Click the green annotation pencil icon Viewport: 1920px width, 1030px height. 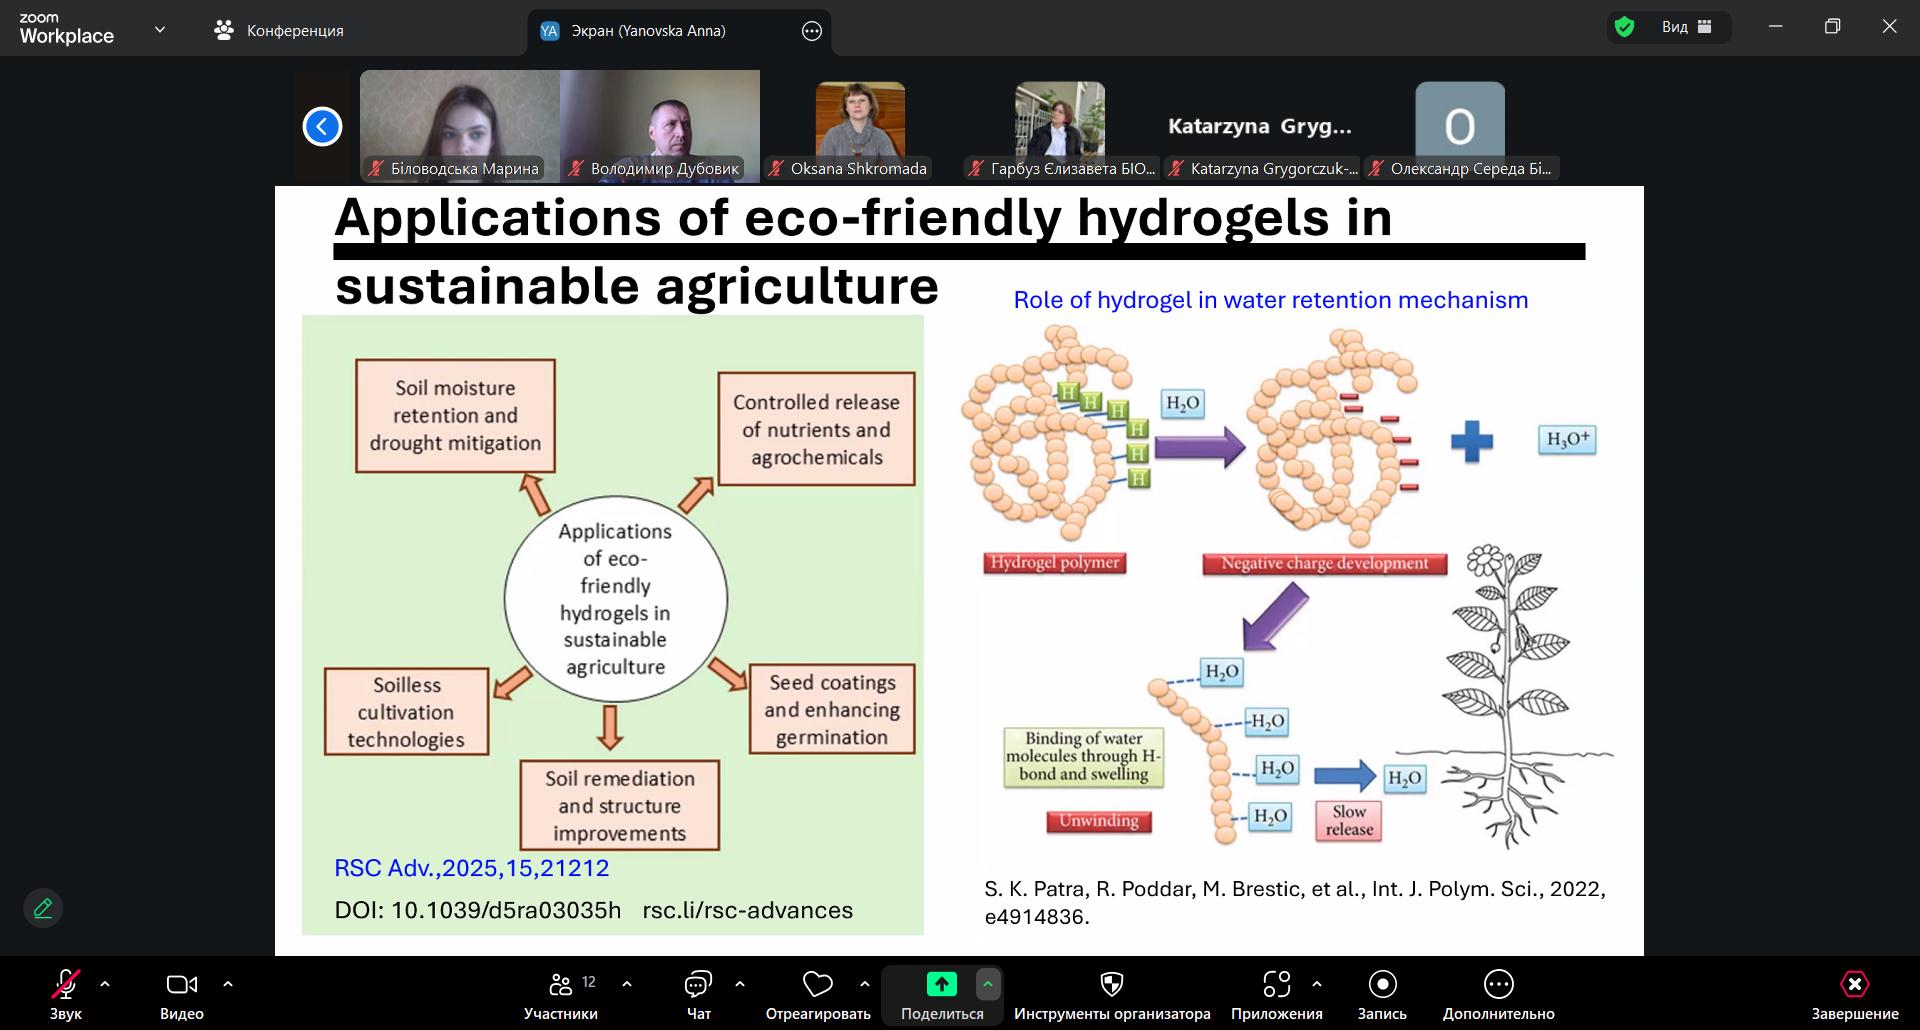pyautogui.click(x=43, y=908)
